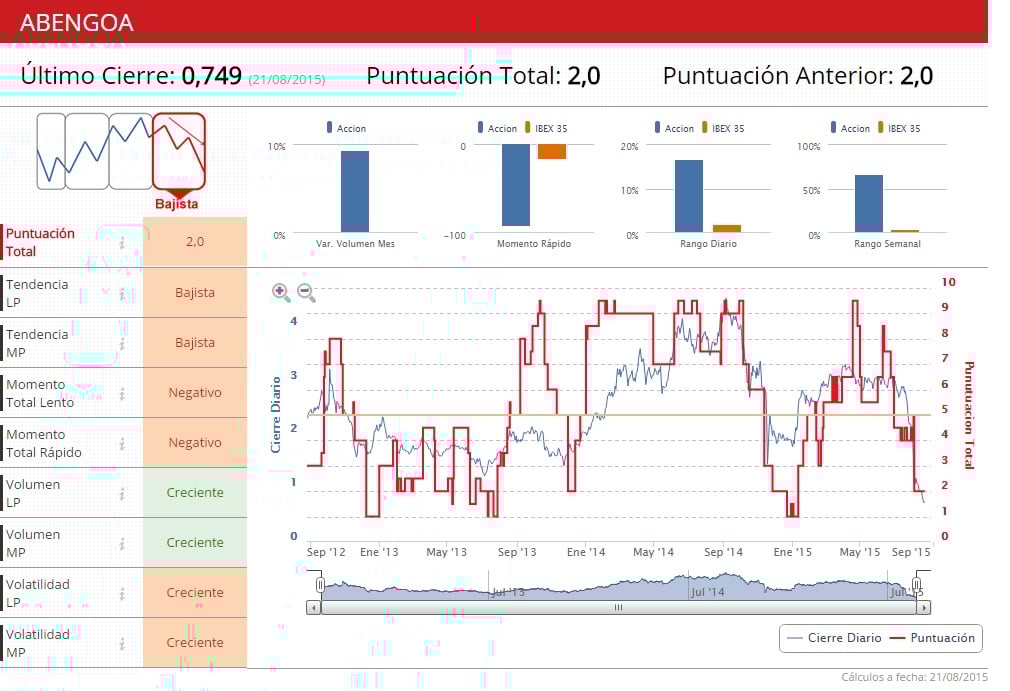Open info icon for Tendencia MP row
Viewport: 1010px width, 691px height.
click(x=122, y=343)
